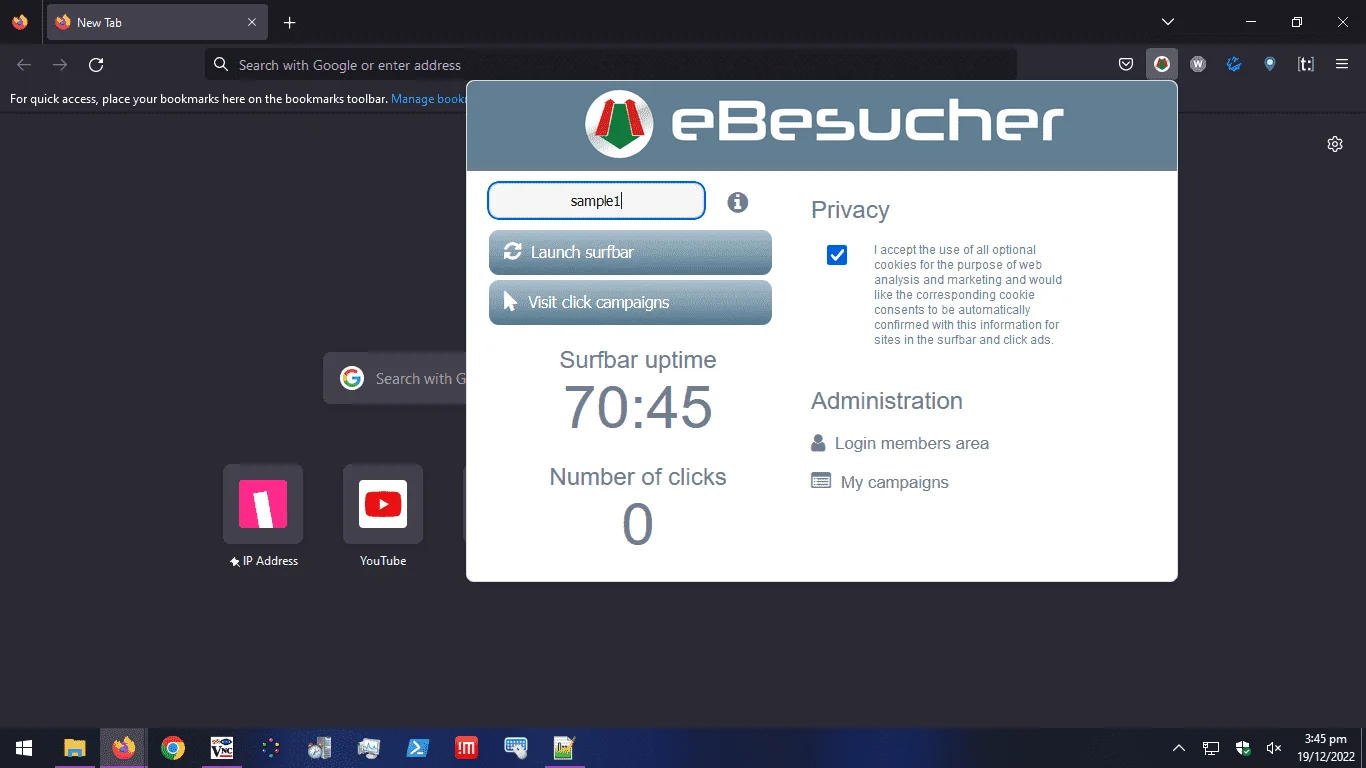Open a new browser tab
Screen dimensions: 1366x768
coord(289,22)
